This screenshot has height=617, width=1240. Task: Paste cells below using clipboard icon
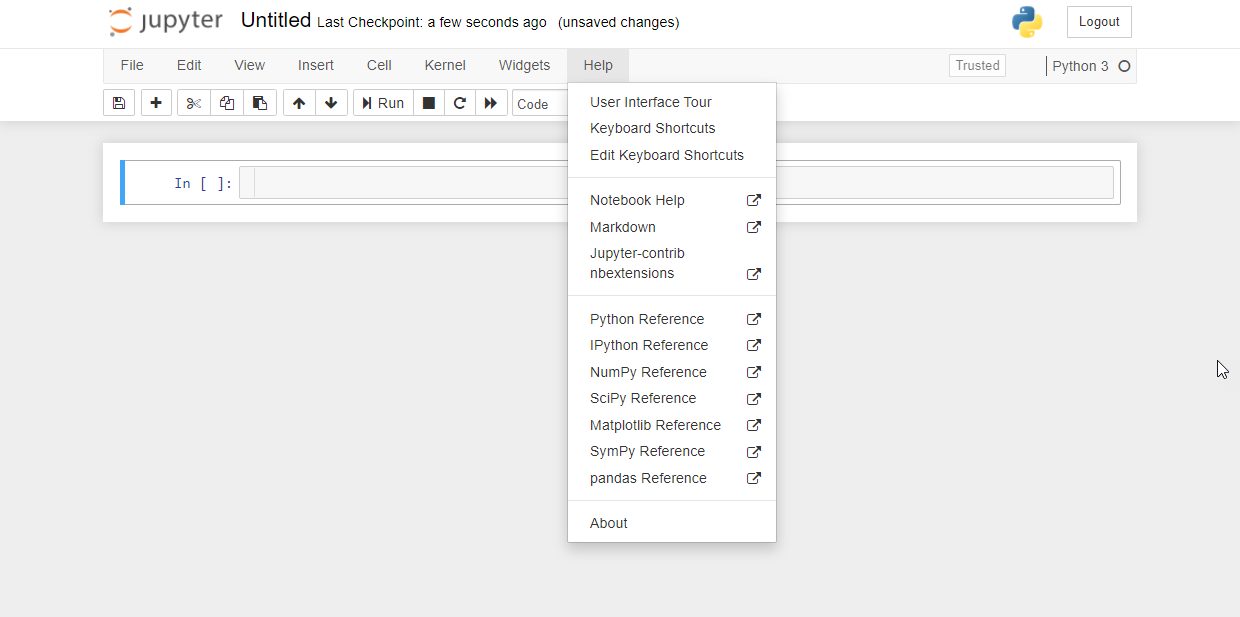(260, 103)
